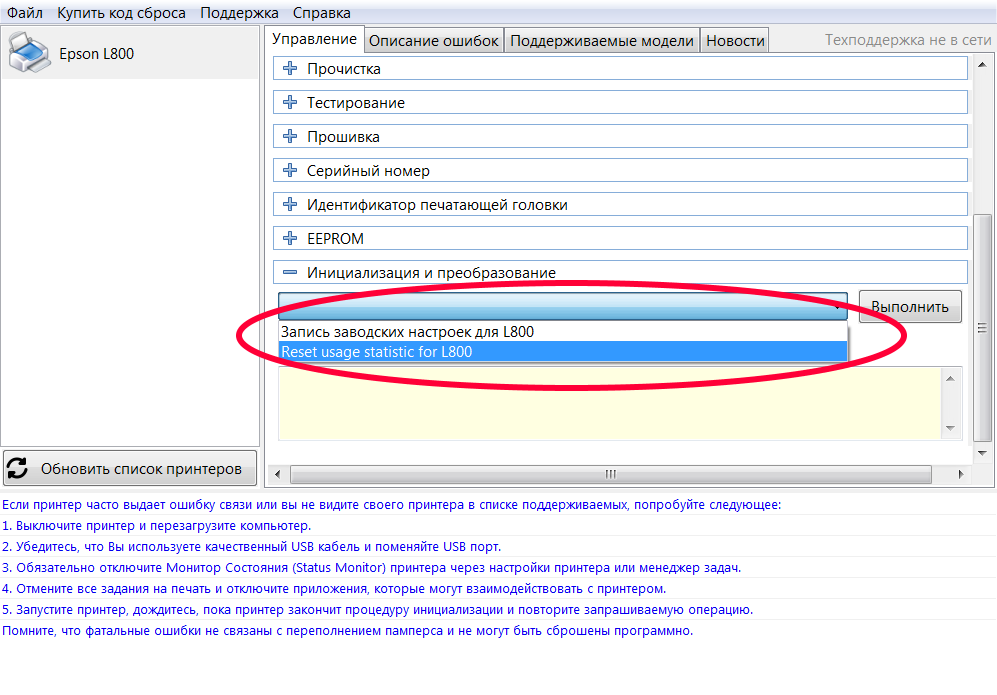
Task: Click yellow output box scroll up arrow
Action: pyautogui.click(x=951, y=379)
